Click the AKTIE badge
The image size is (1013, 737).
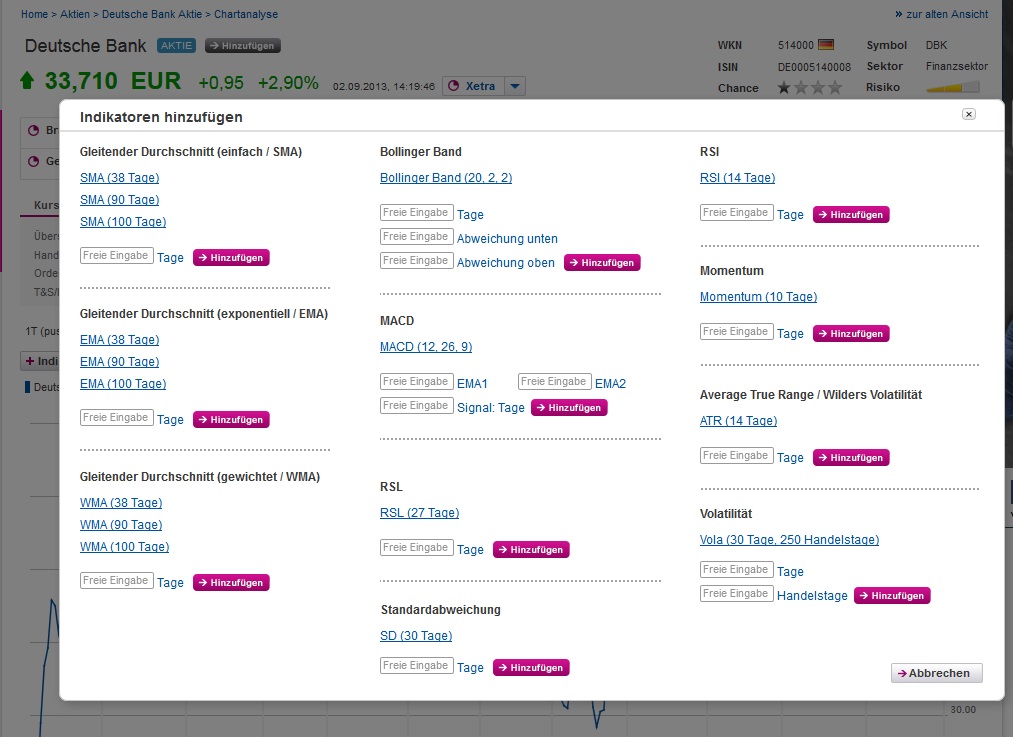point(176,46)
